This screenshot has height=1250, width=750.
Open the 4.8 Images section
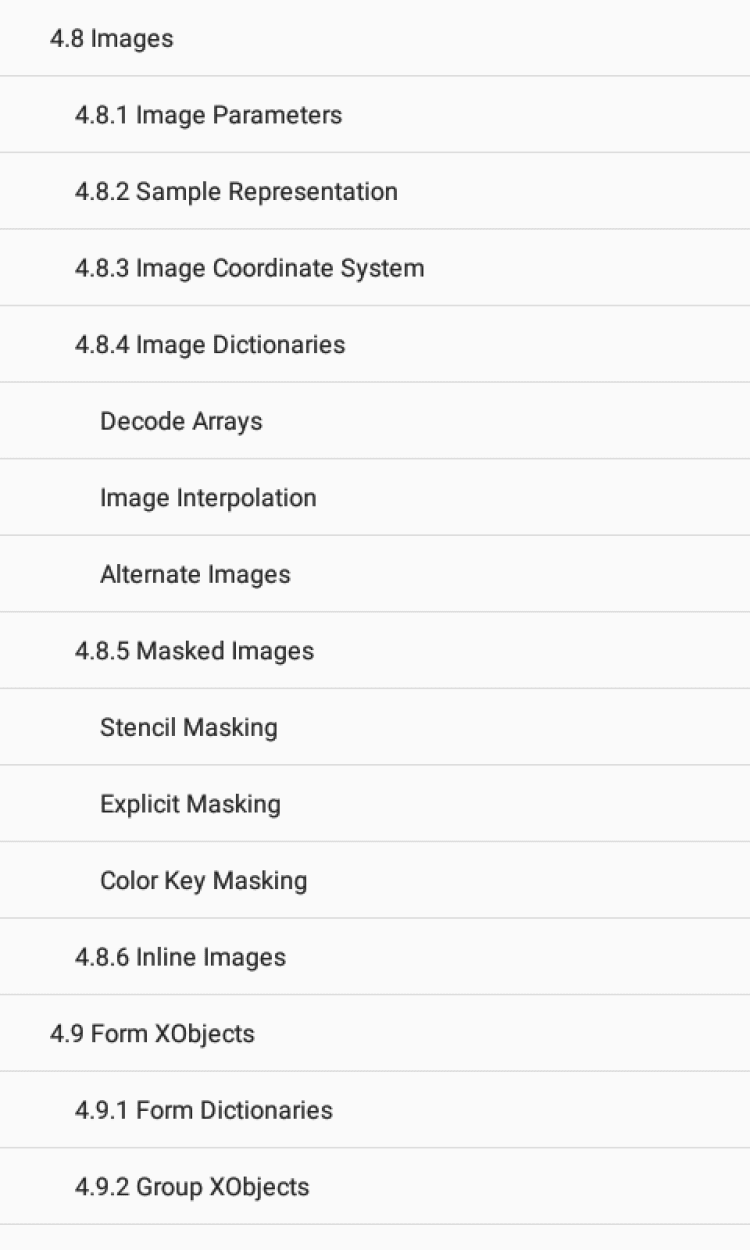click(x=112, y=39)
